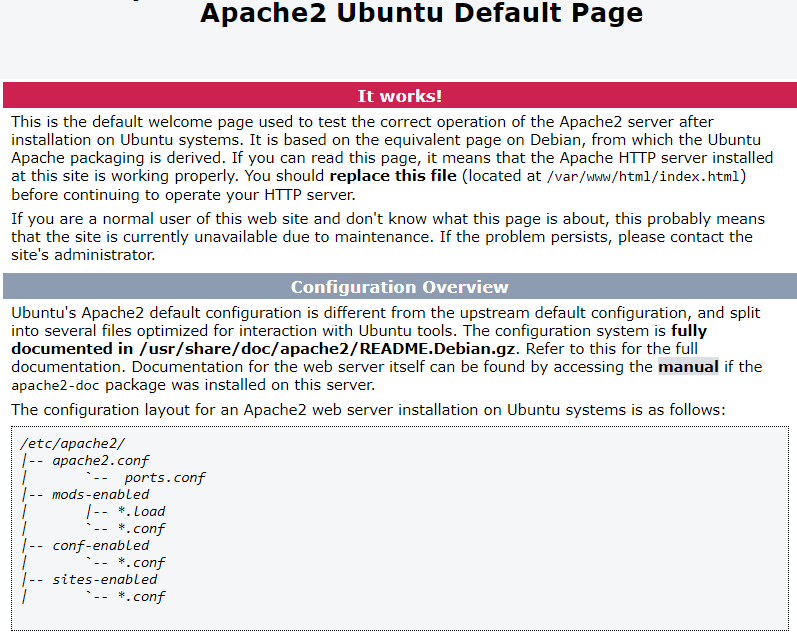Image resolution: width=797 pixels, height=639 pixels.
Task: Click the conf-enabled tree entry
Action: pyautogui.click(x=101, y=545)
